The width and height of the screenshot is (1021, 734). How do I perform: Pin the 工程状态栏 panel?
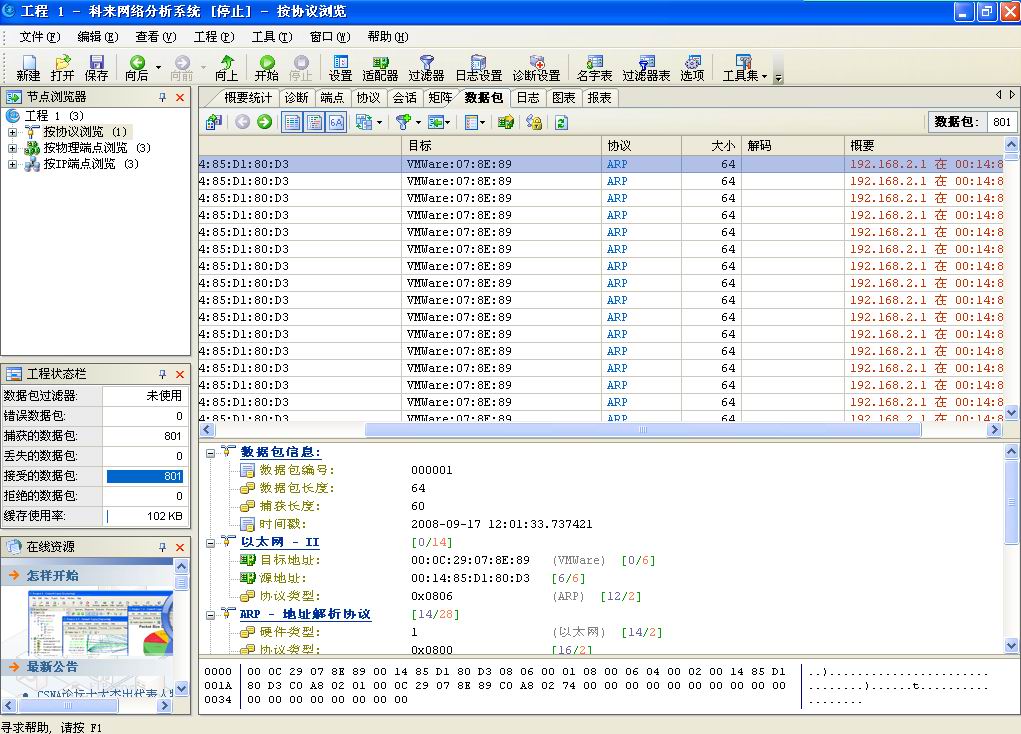point(163,373)
